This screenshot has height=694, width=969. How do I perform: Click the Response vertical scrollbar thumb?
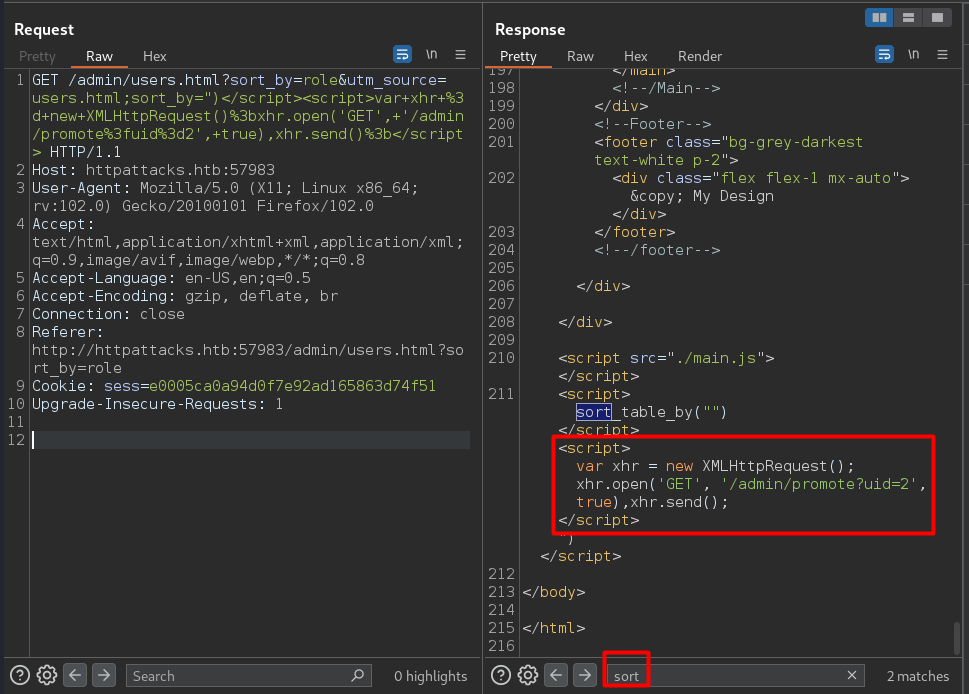[x=957, y=637]
